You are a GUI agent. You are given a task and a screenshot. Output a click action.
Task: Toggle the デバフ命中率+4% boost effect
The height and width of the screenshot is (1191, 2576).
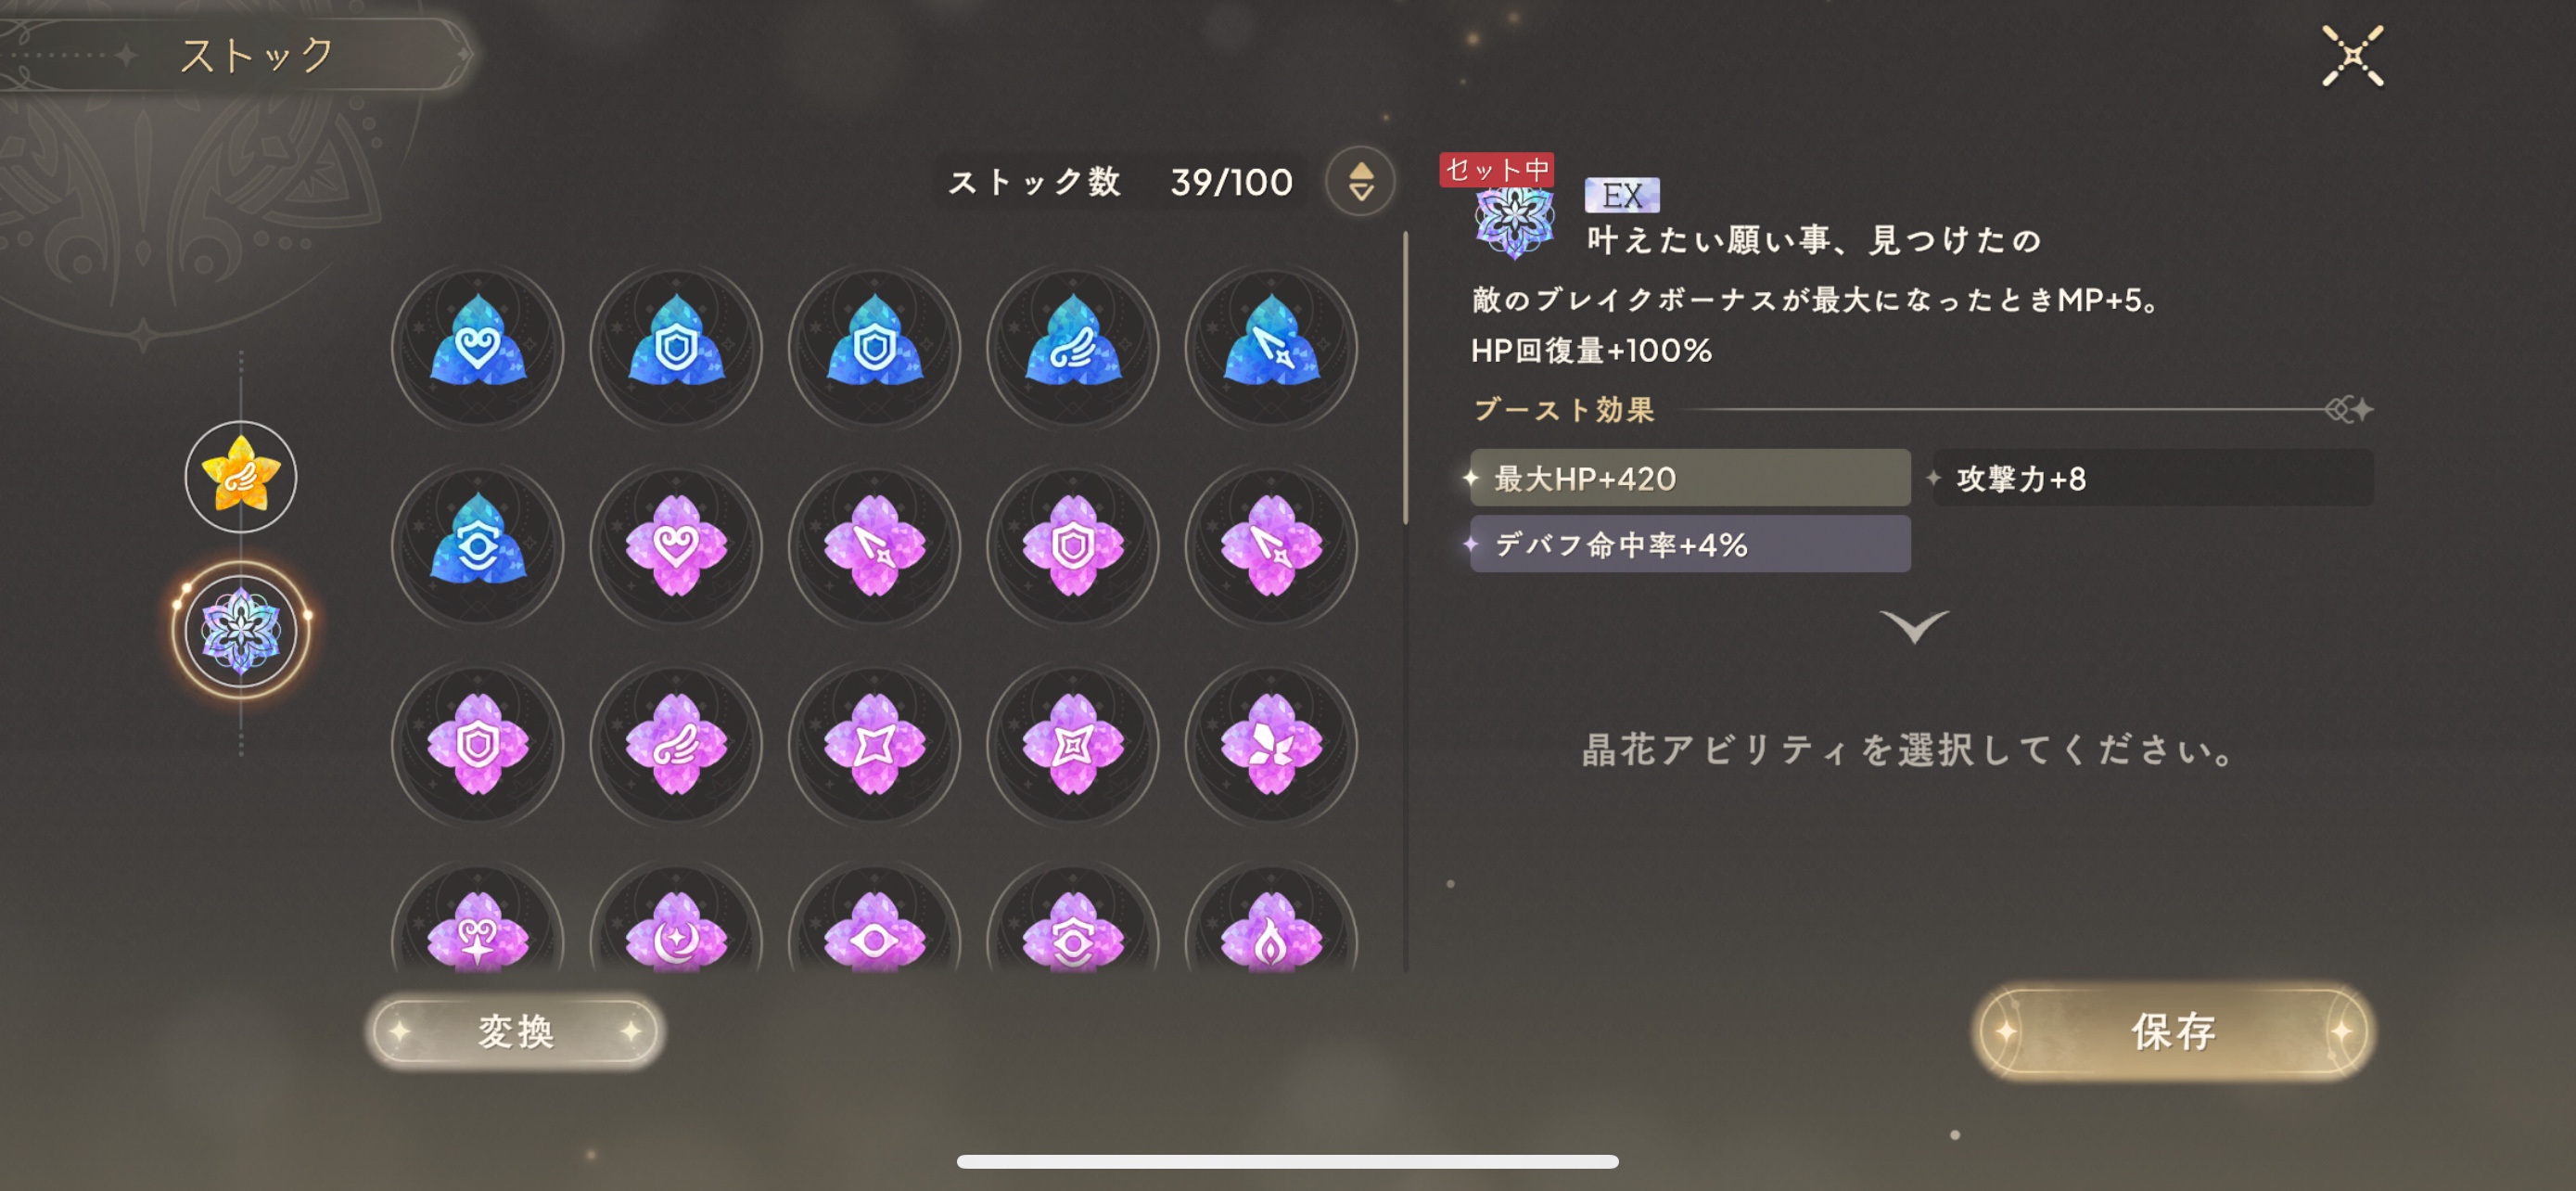pos(1689,544)
